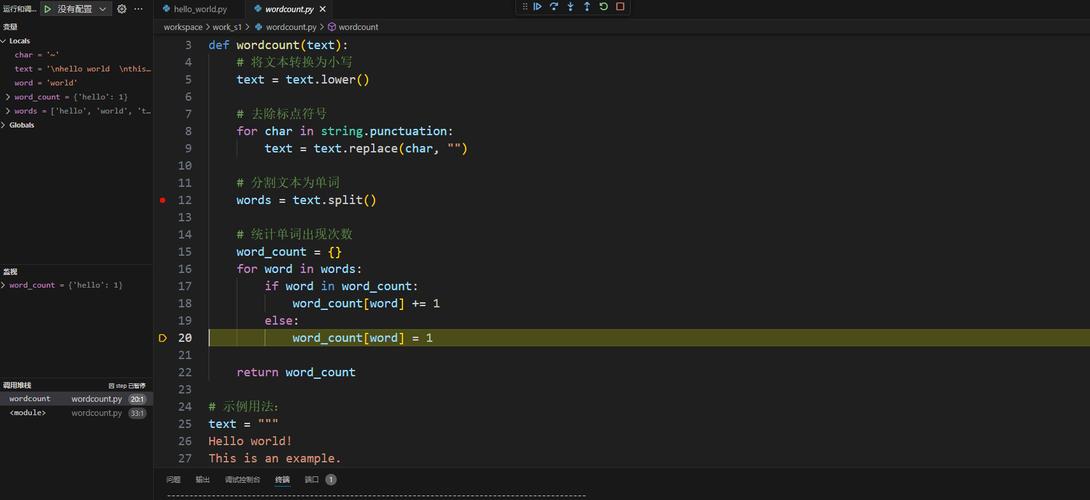Screen dimensions: 1090x500
Task: Click the work_s1 breadcrumb segment
Action: (226, 27)
